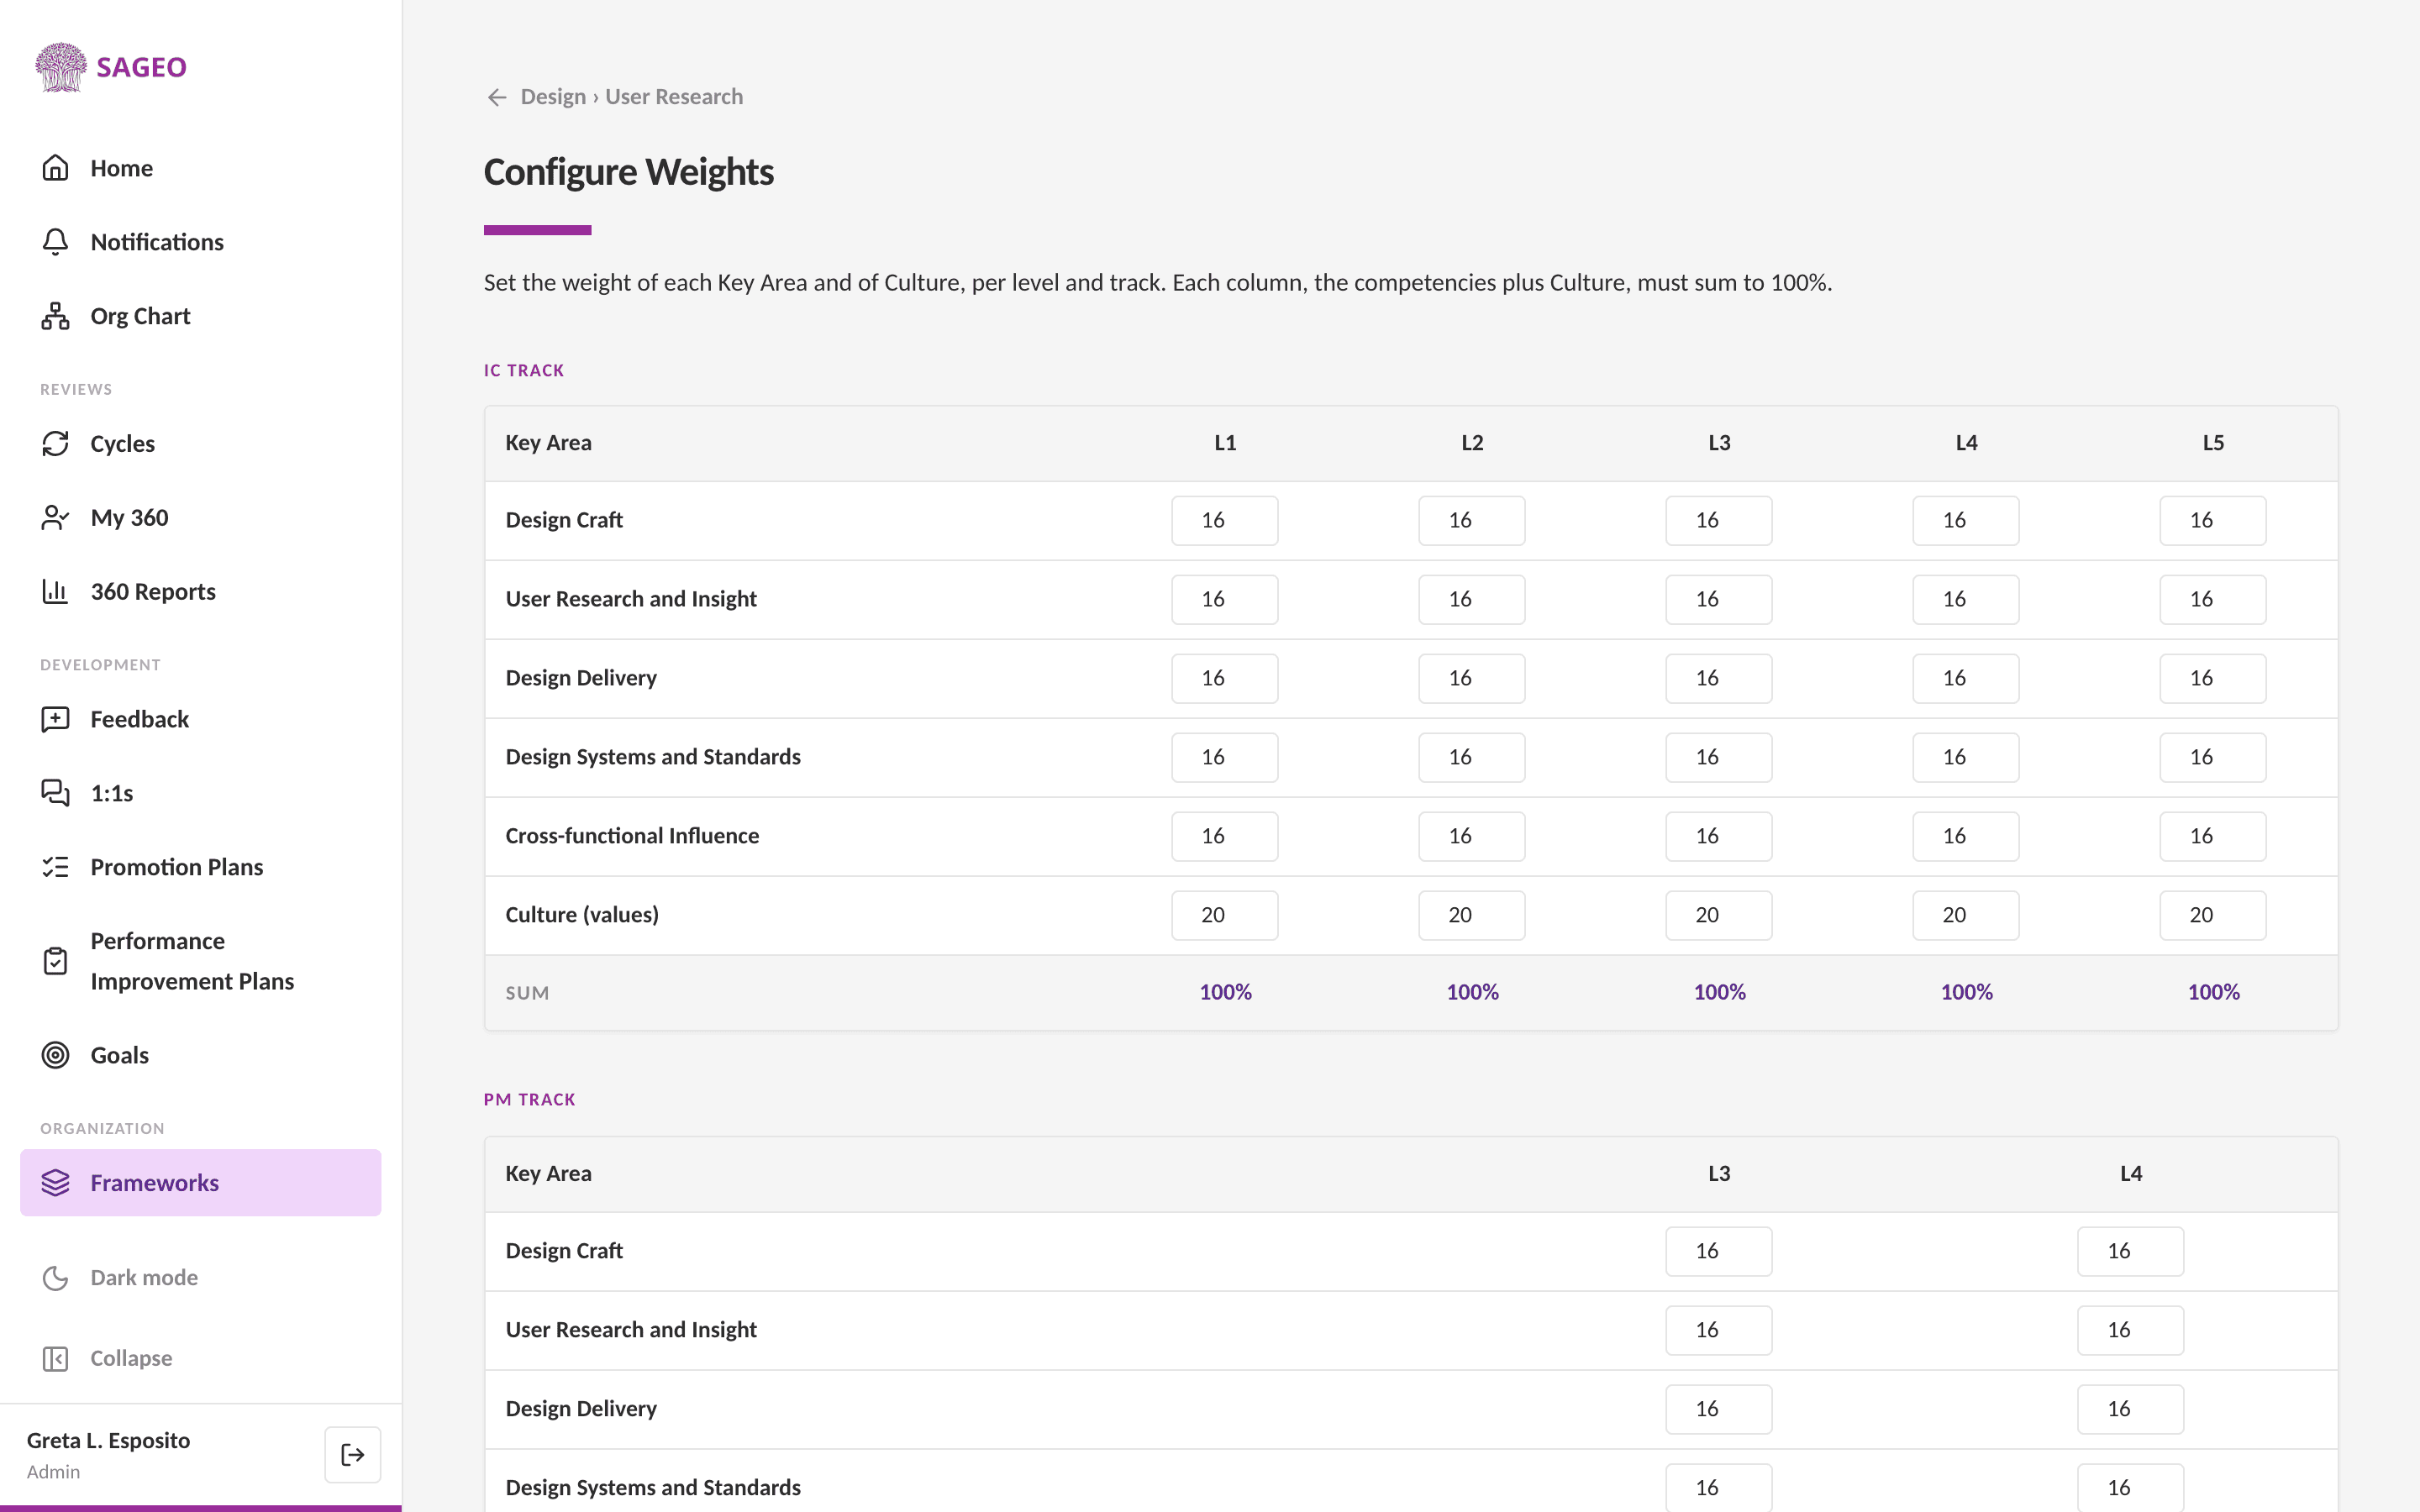2420x1512 pixels.
Task: Click the User Research breadcrumb link
Action: 674,97
